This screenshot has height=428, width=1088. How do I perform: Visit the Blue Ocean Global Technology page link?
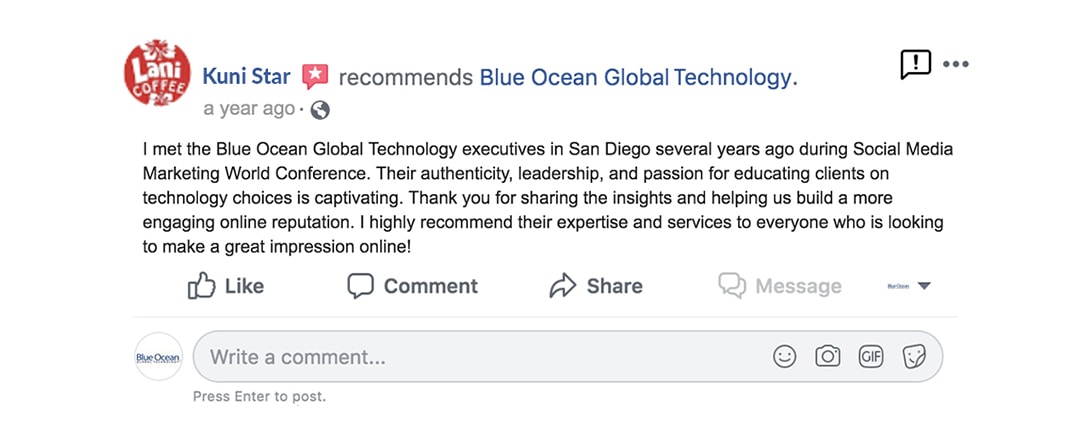click(x=635, y=78)
